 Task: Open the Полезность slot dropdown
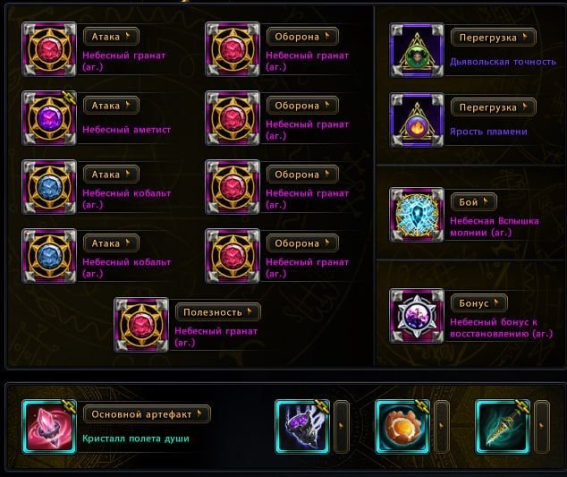(x=218, y=312)
